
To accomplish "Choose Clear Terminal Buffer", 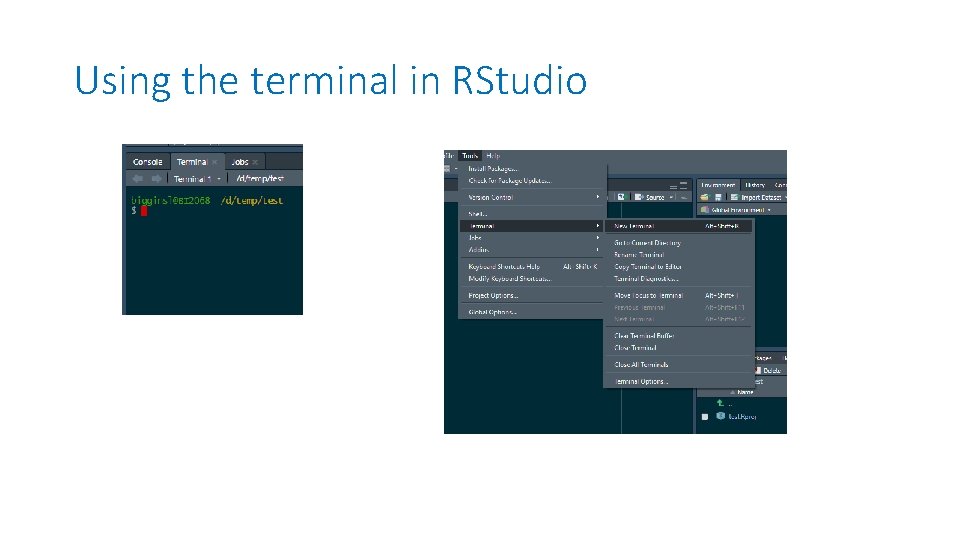I will click(x=679, y=336).
